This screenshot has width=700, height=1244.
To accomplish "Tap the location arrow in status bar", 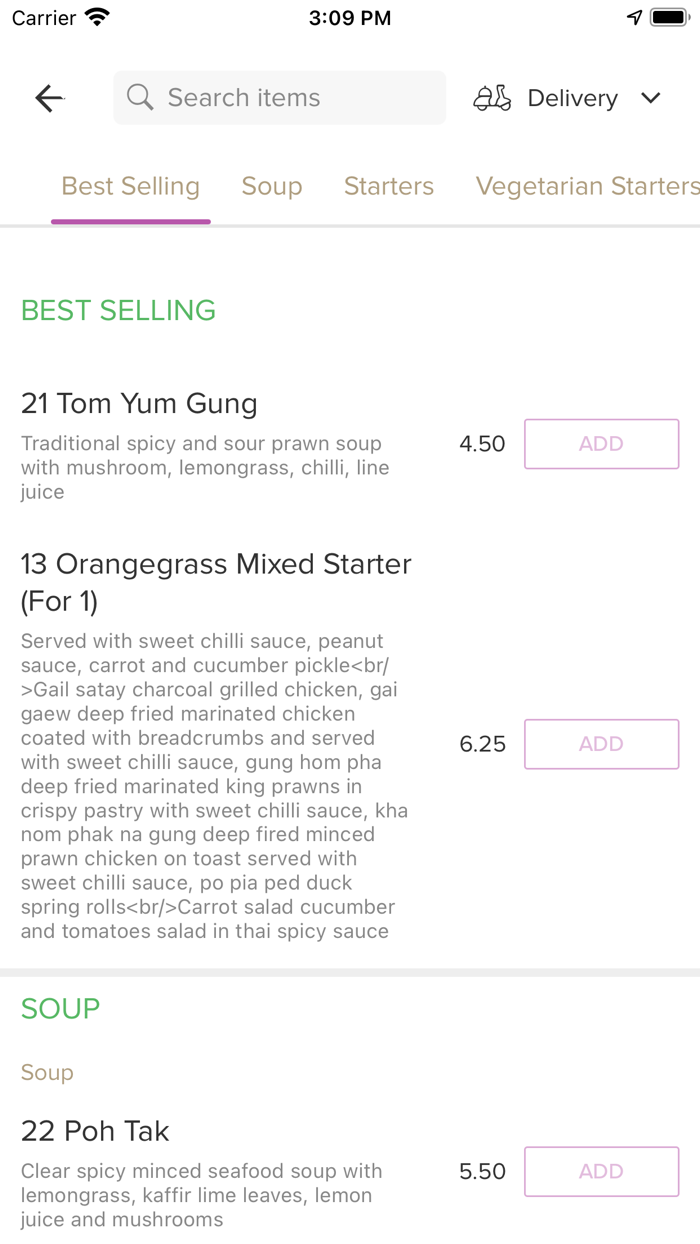I will click(634, 18).
